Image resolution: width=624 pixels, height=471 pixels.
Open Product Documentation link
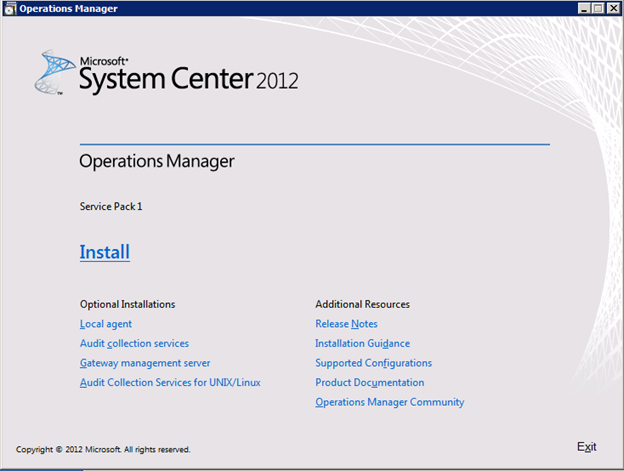click(370, 382)
